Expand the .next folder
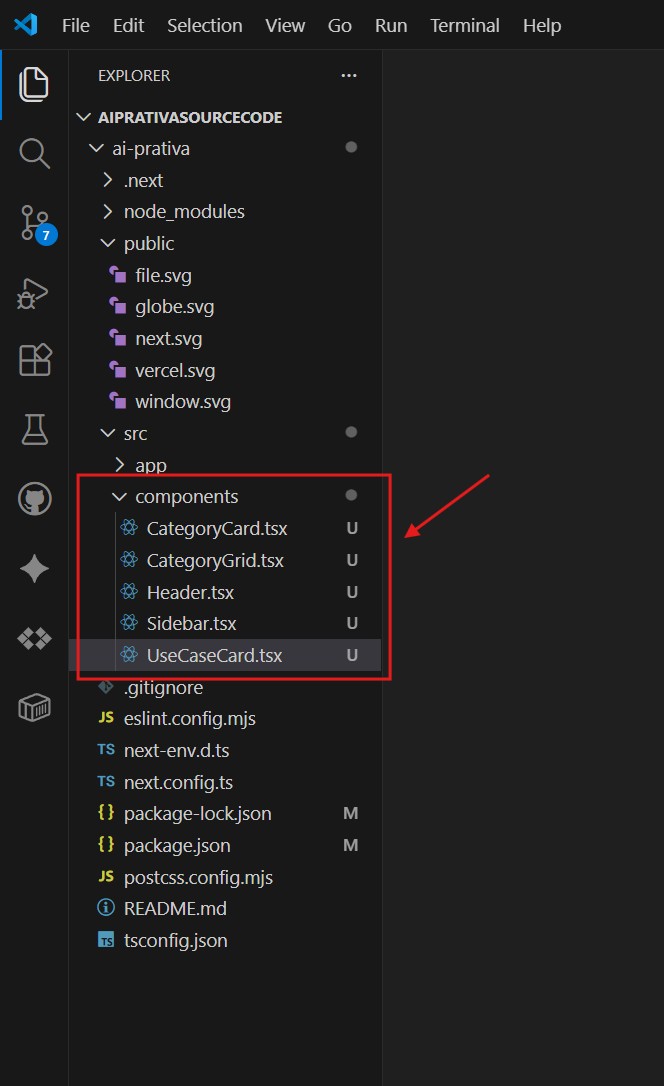Viewport: 664px width, 1086px height. point(143,181)
